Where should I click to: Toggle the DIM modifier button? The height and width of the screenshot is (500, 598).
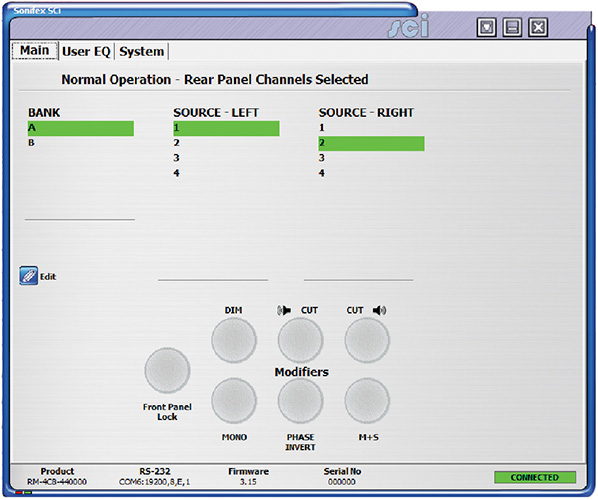234,340
